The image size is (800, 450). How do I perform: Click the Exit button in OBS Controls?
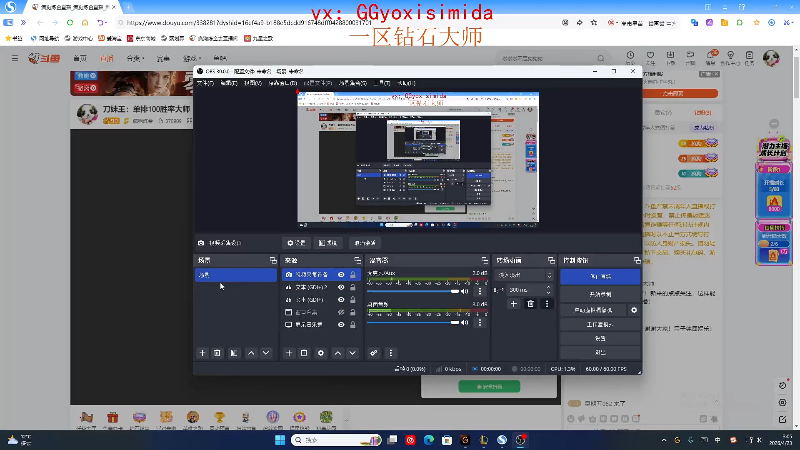(600, 352)
